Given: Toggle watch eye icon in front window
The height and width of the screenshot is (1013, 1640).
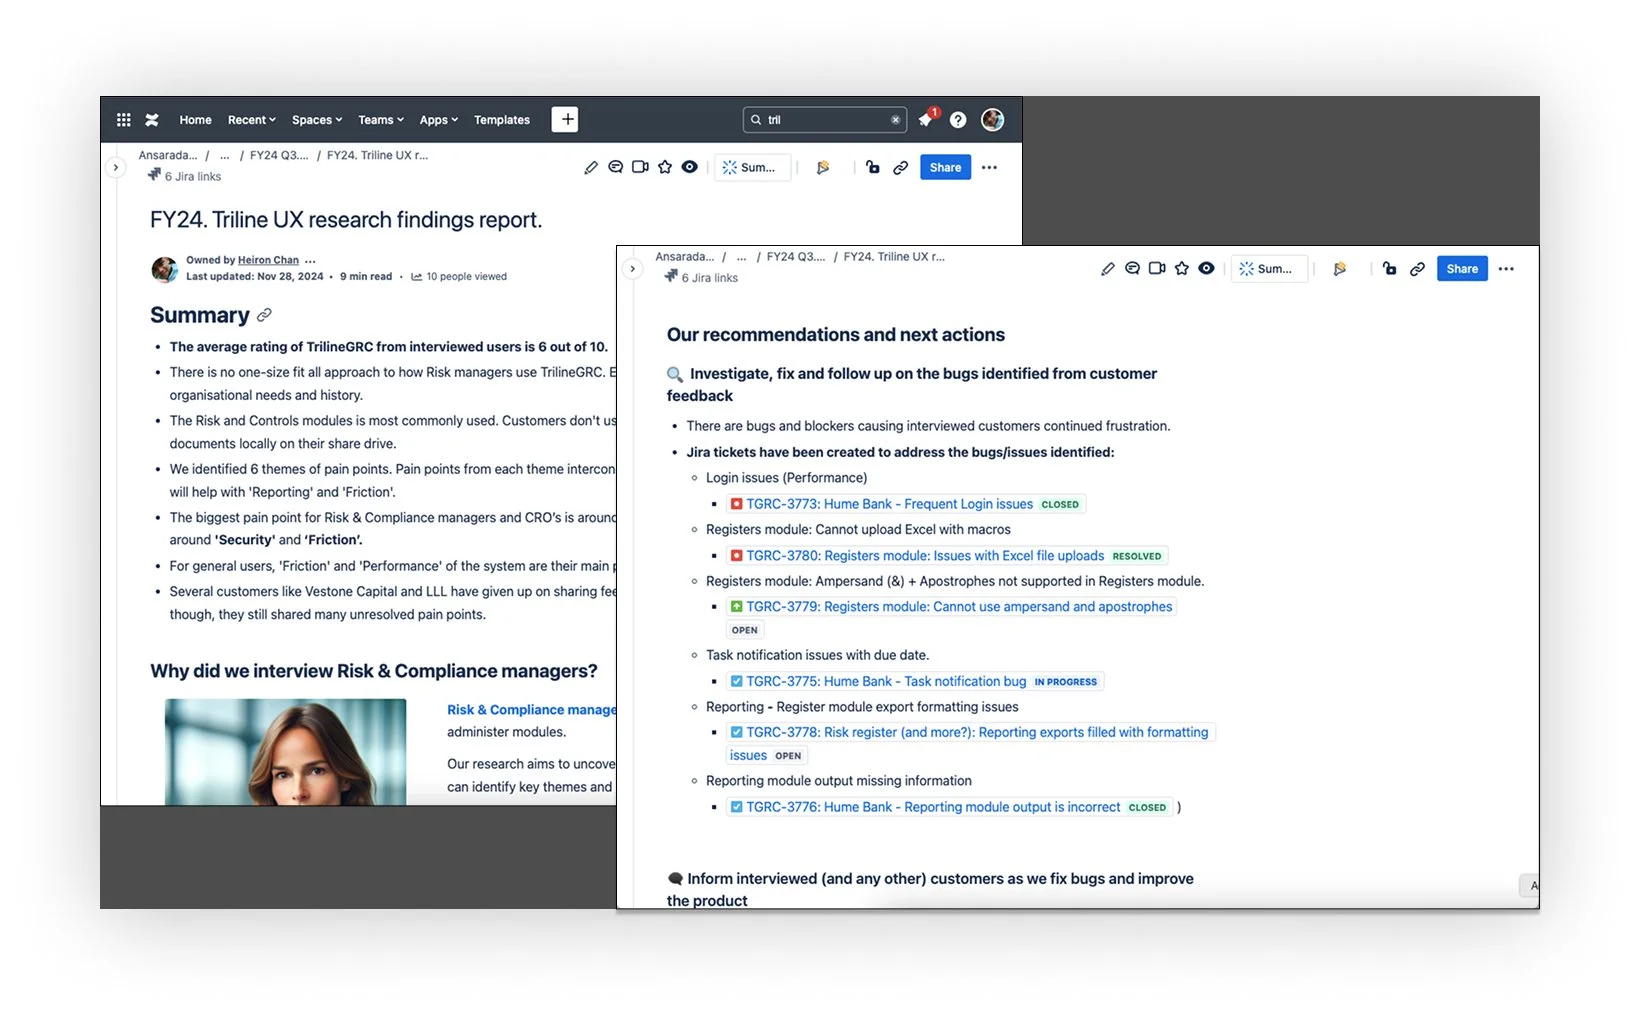Looking at the screenshot, I should [1207, 268].
